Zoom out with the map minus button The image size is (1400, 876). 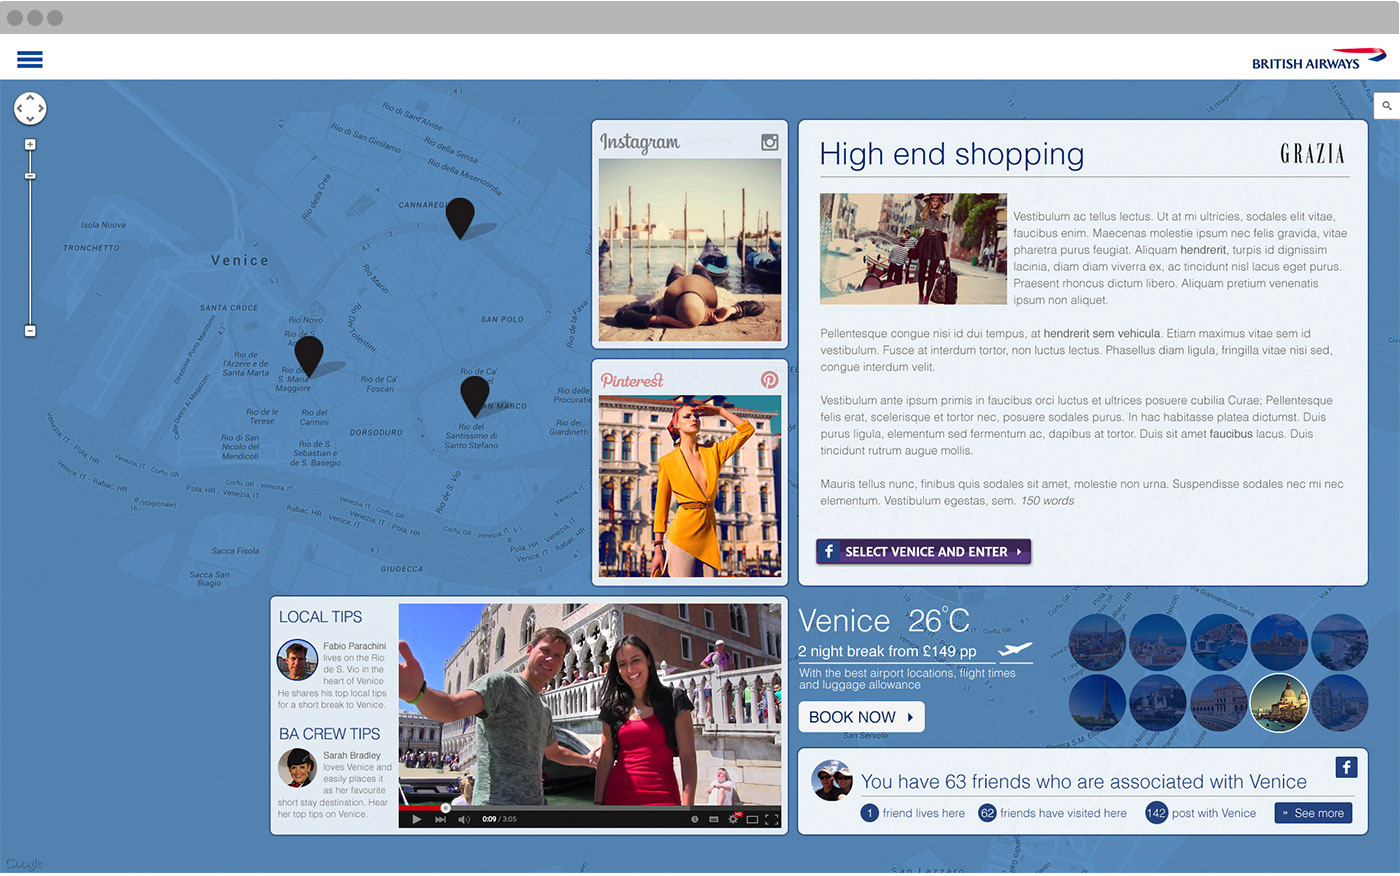tap(30, 331)
